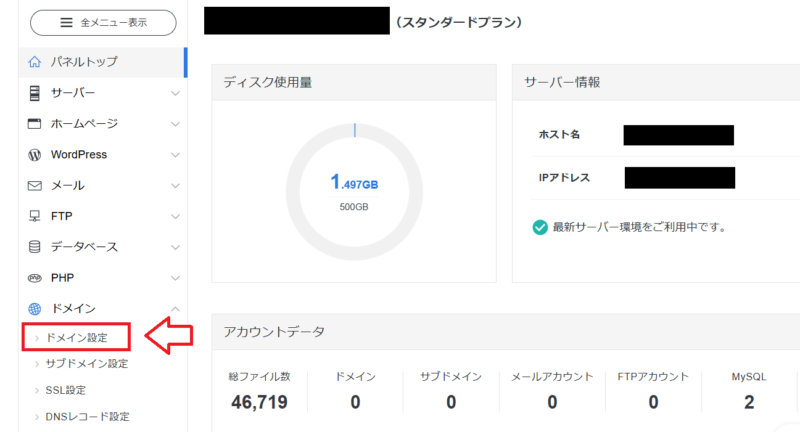Expand the データベース menu chevron
Image resolution: width=800 pixels, height=432 pixels.
pos(175,247)
